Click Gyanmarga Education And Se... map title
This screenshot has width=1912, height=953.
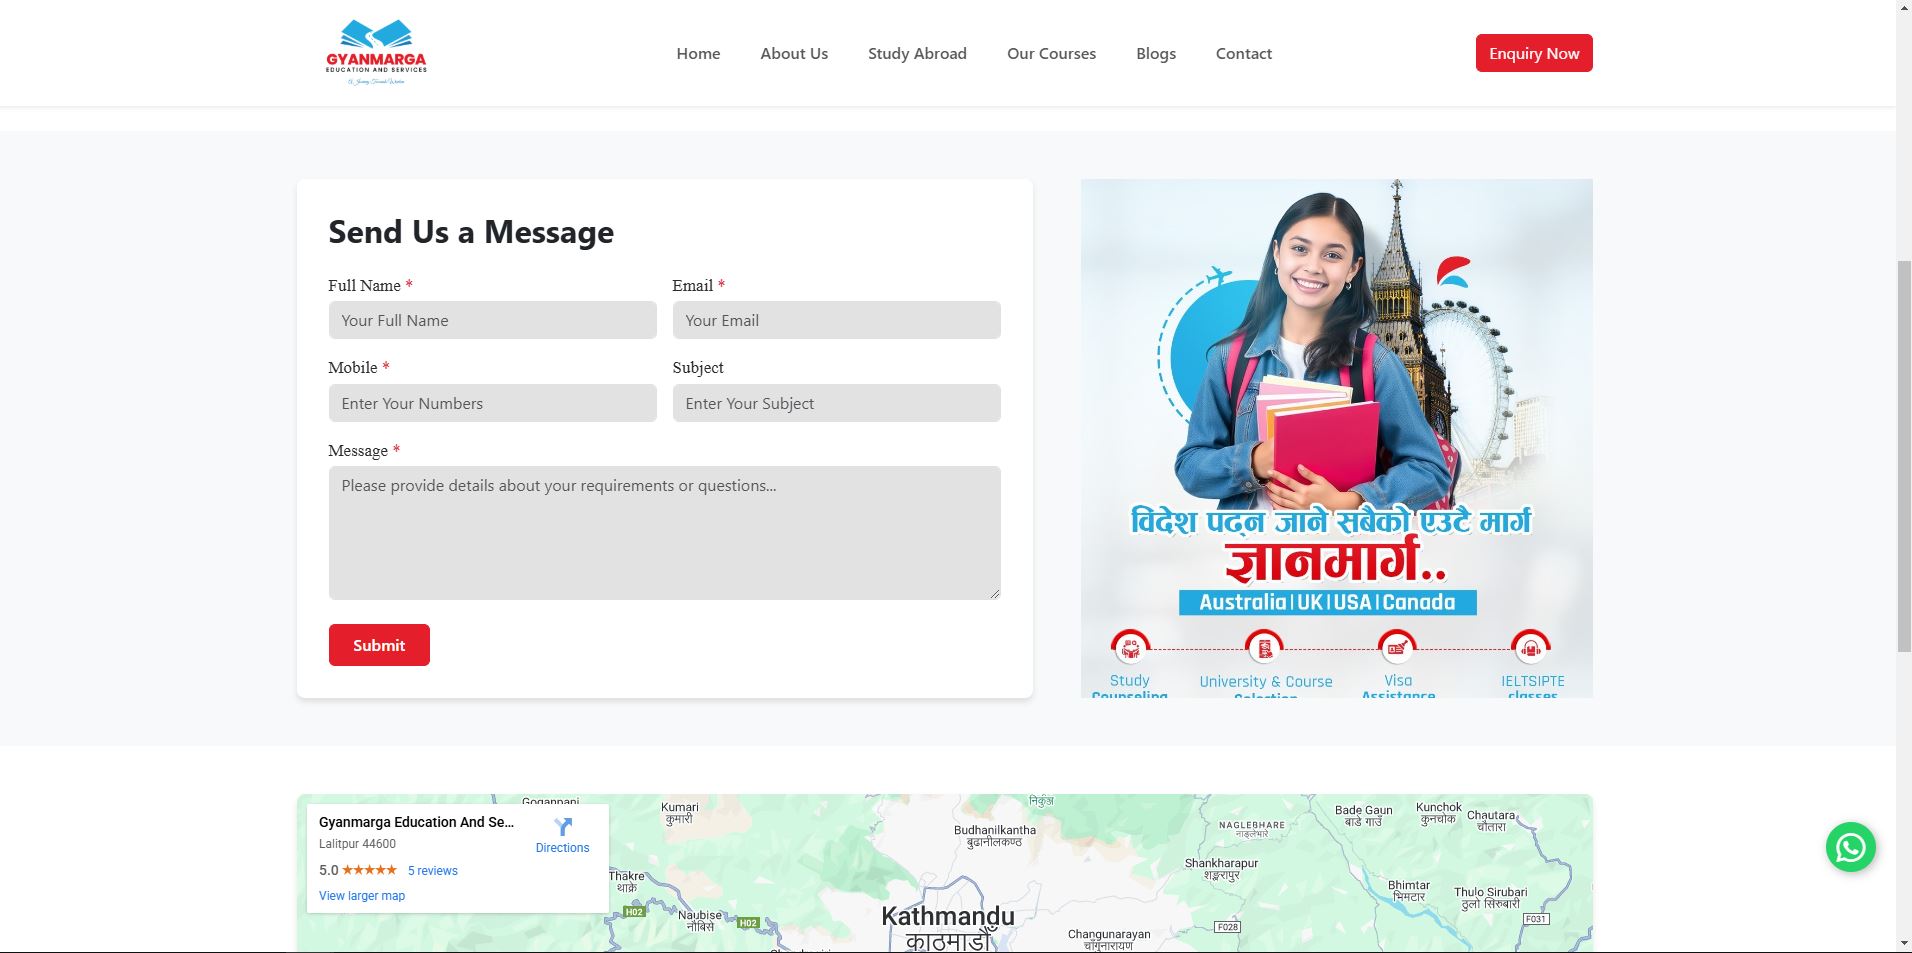[x=416, y=822]
